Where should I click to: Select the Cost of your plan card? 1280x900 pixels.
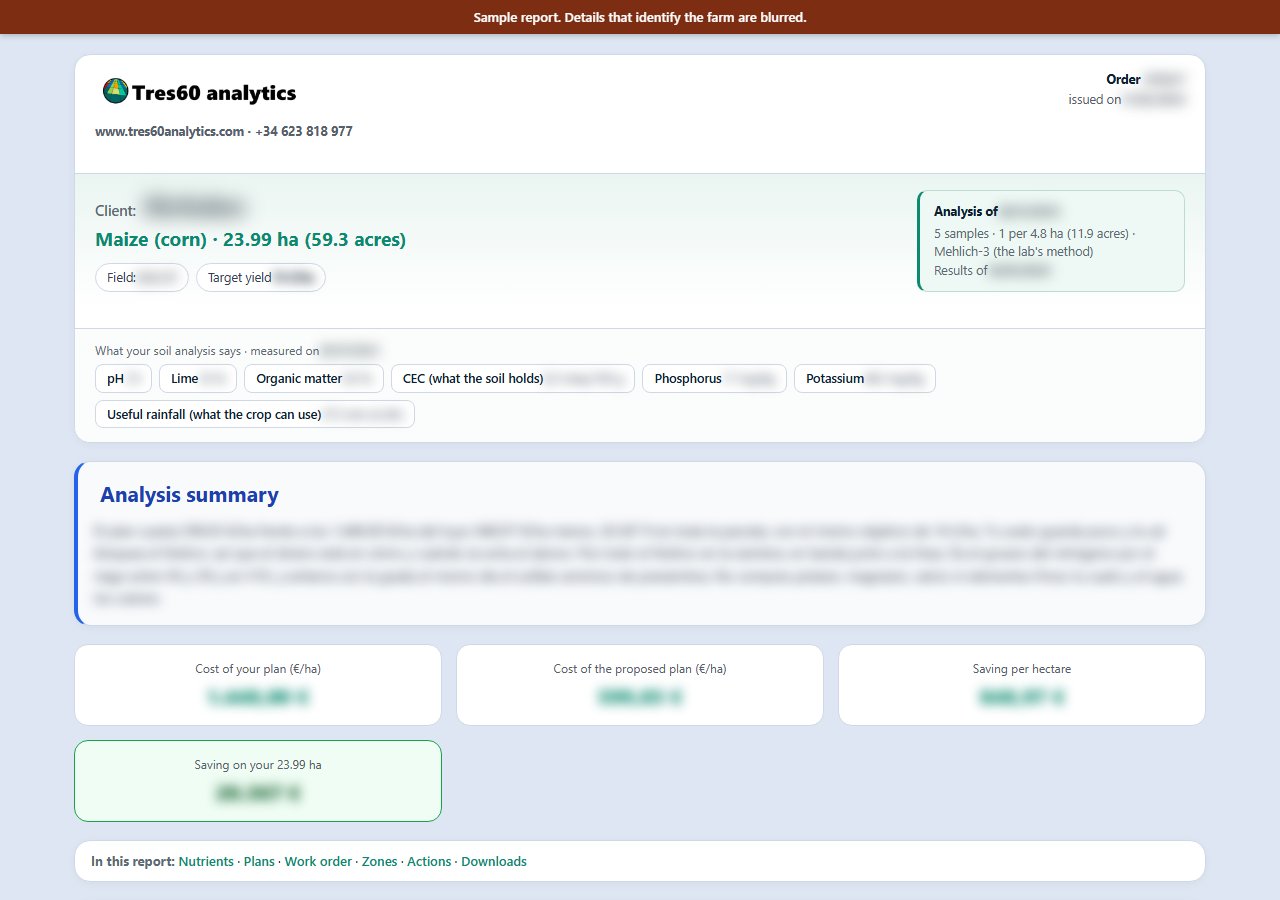point(258,685)
